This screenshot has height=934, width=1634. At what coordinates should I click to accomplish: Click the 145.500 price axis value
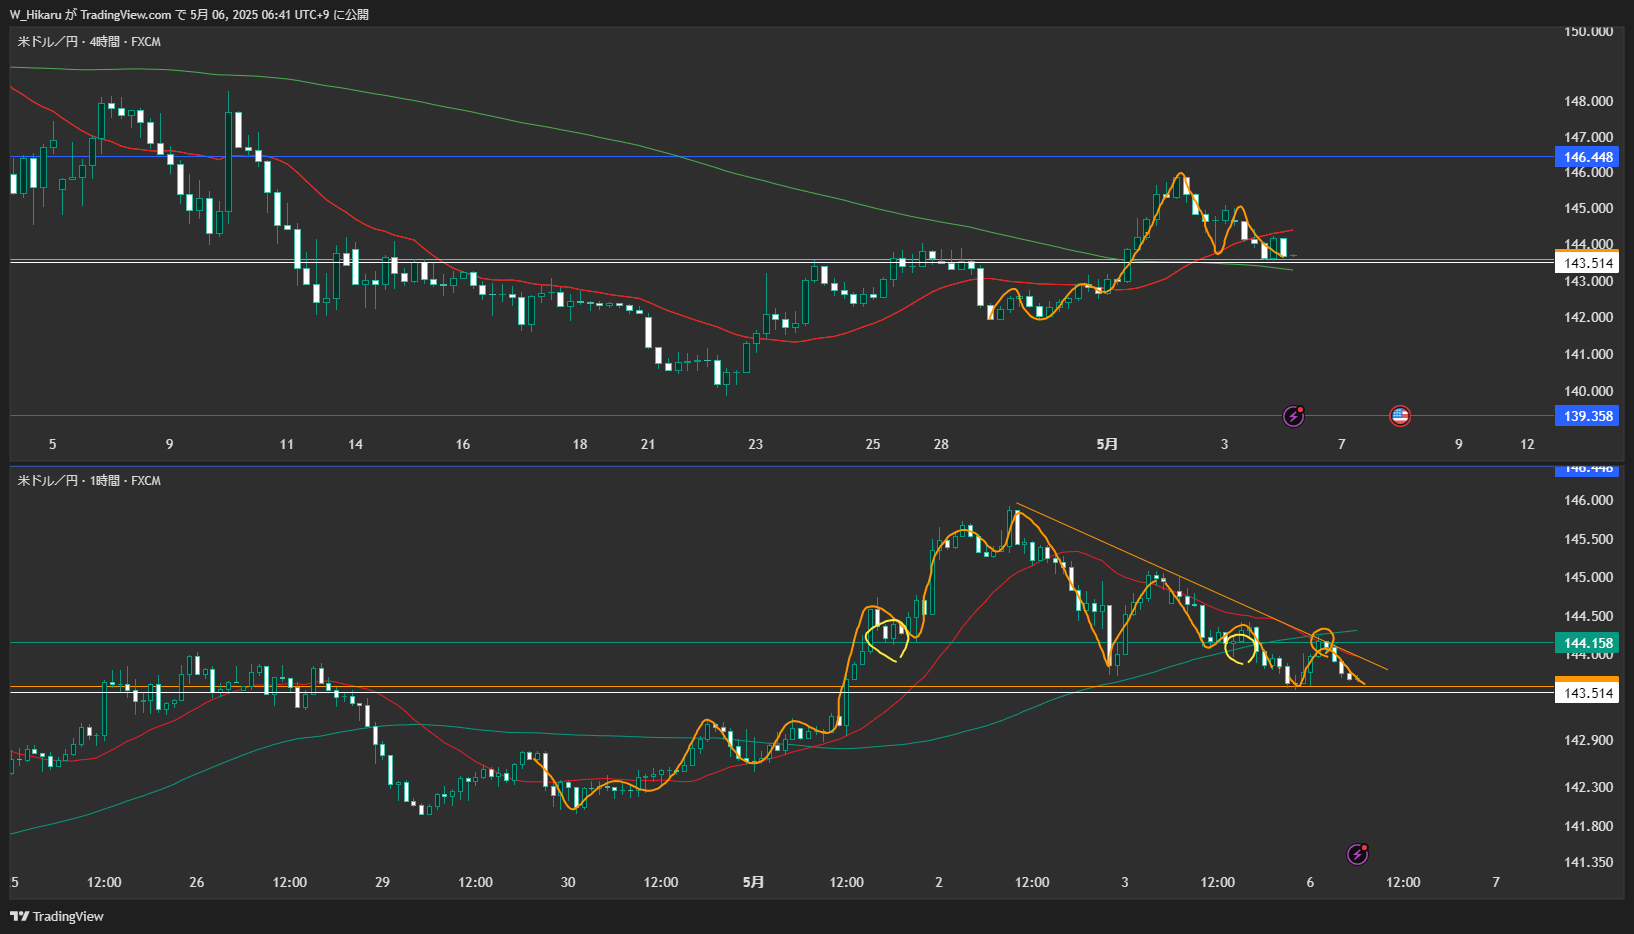[x=1588, y=539]
